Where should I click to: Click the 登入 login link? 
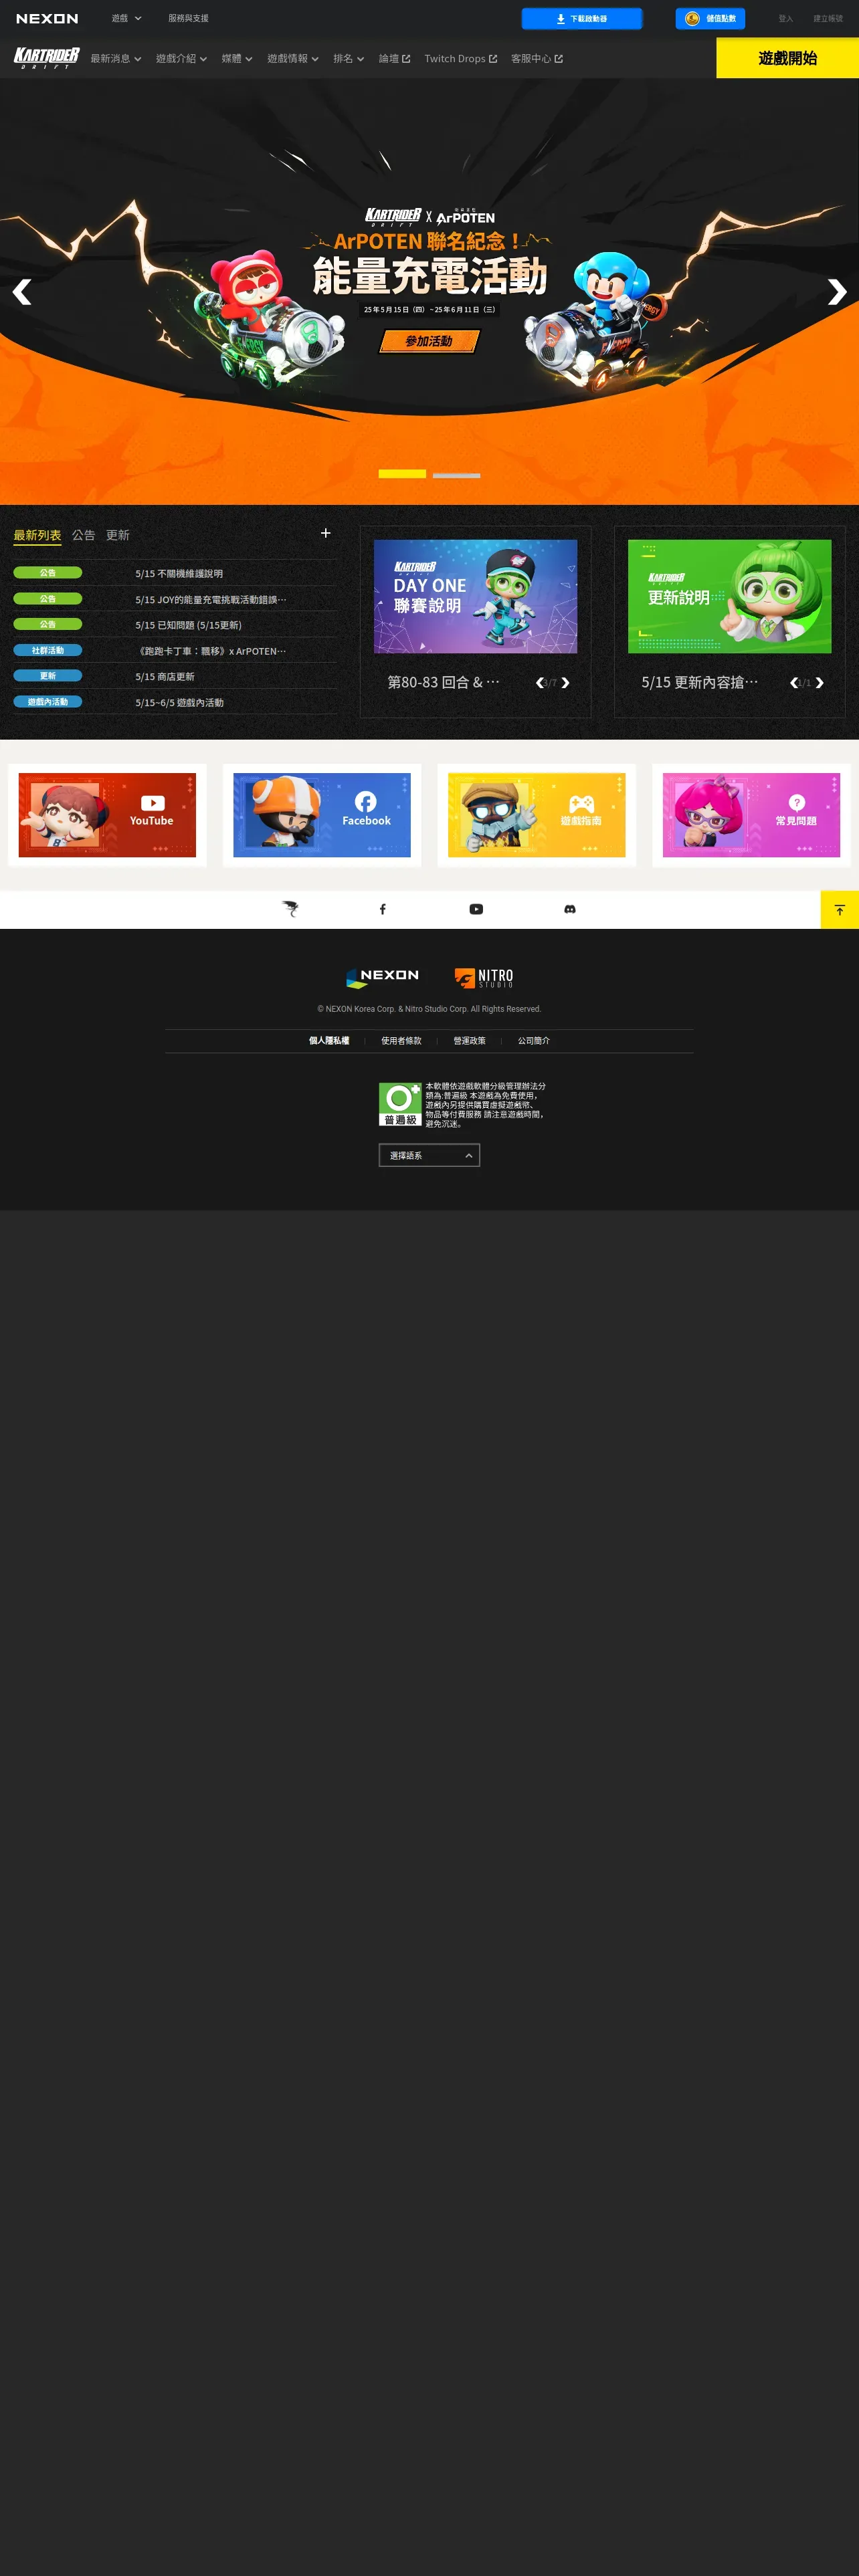[x=785, y=18]
